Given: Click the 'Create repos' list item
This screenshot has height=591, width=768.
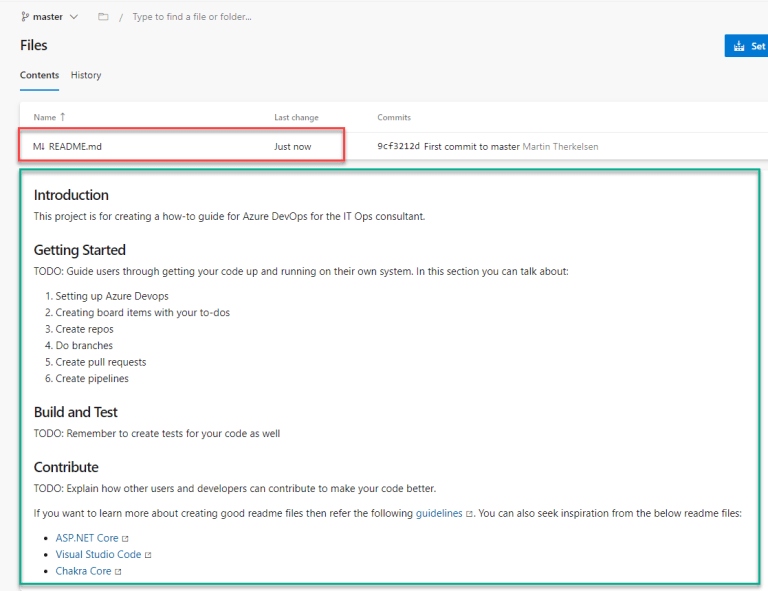Looking at the screenshot, I should 84,329.
